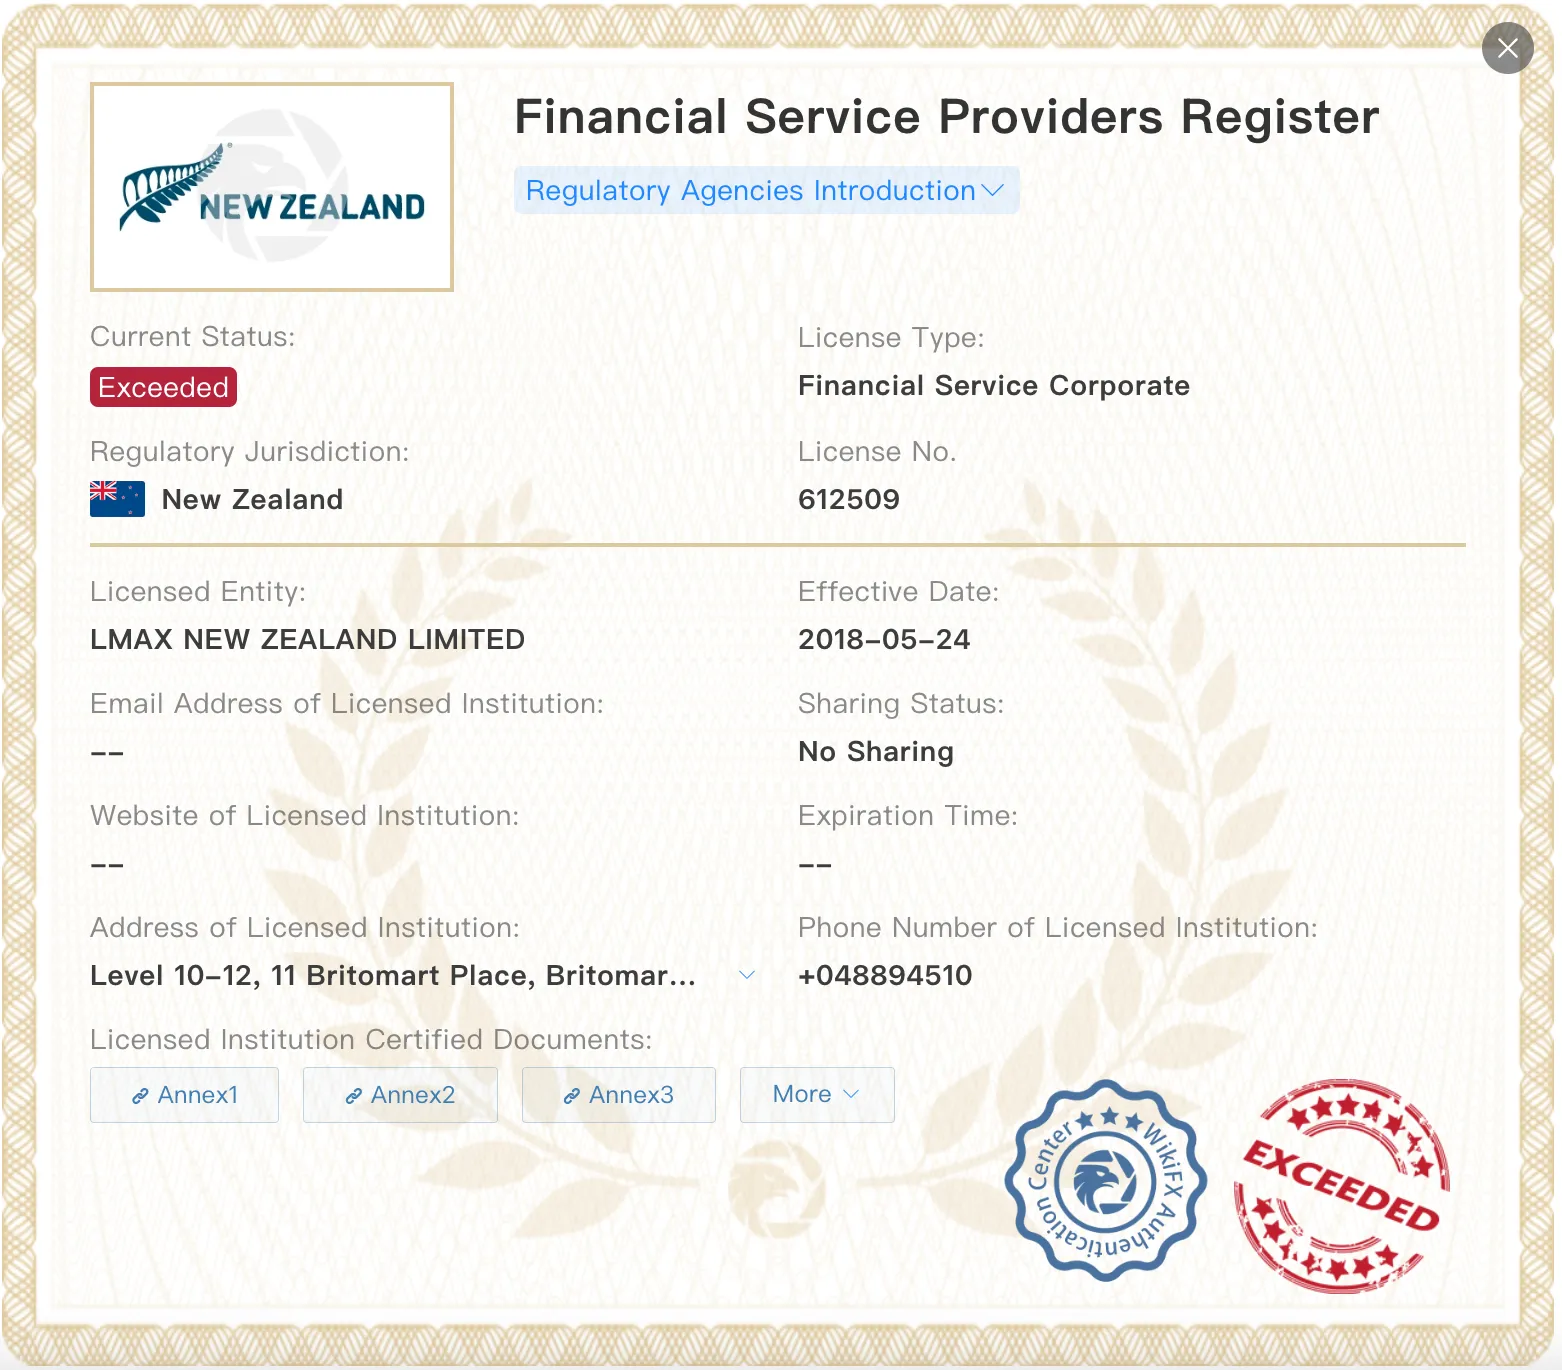The image size is (1562, 1370).
Task: Click the address text Level 10-12, 11 Britomart Place
Action: pyautogui.click(x=393, y=975)
